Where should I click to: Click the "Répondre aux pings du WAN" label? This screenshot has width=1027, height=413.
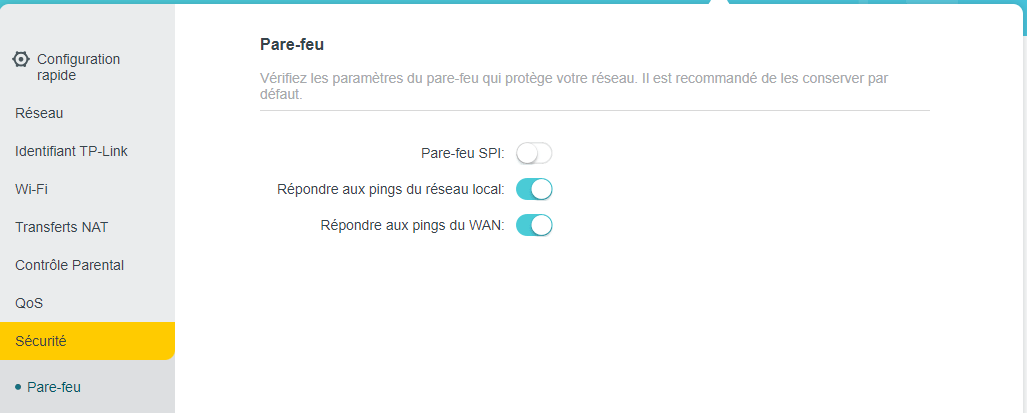click(x=412, y=225)
